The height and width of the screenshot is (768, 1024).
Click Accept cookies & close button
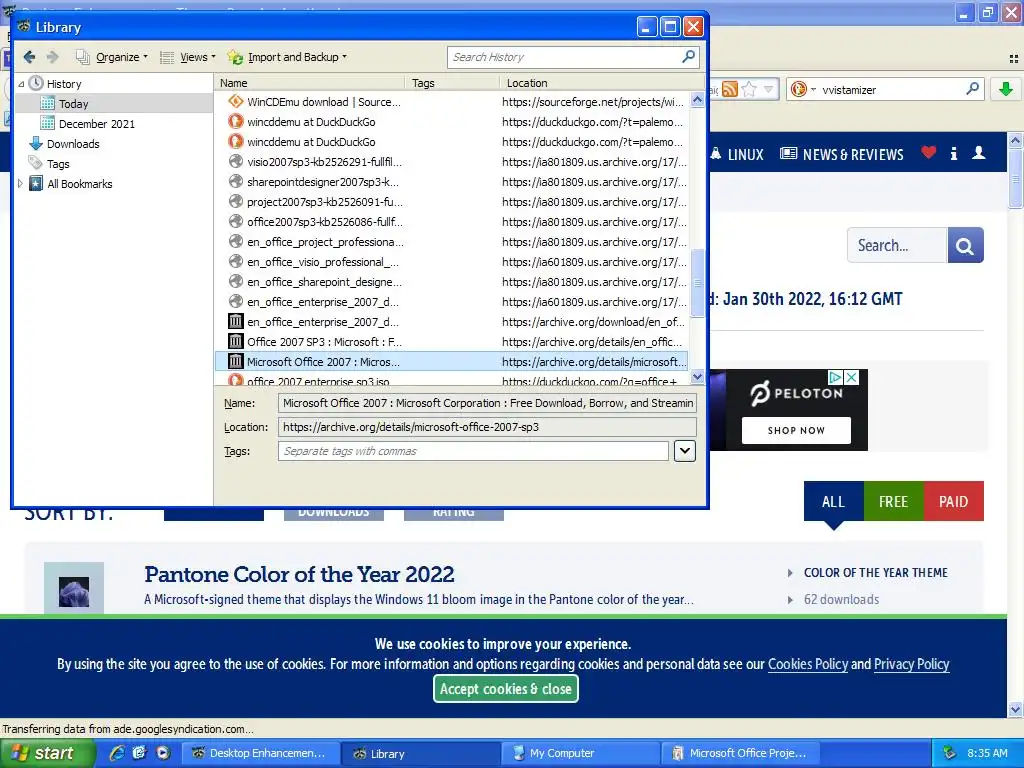pyautogui.click(x=505, y=689)
